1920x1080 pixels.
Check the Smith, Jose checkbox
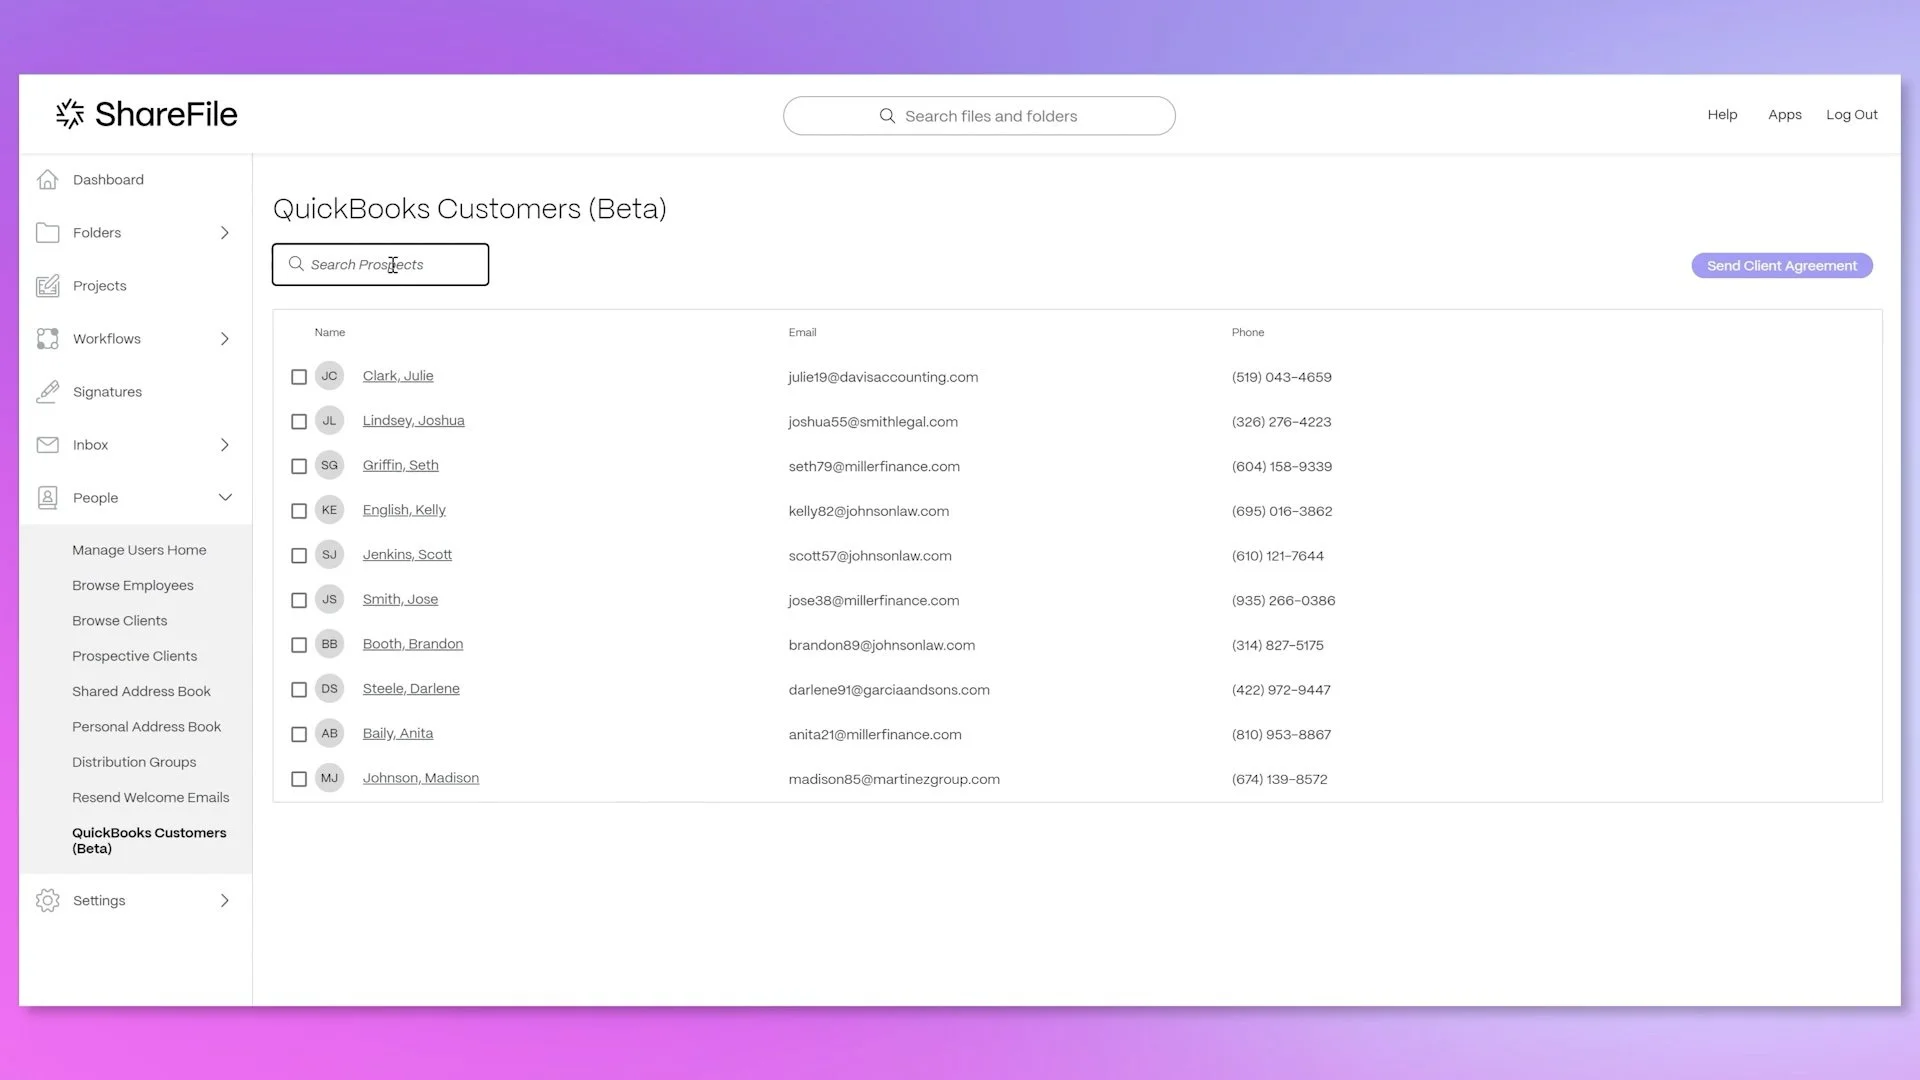click(x=298, y=600)
